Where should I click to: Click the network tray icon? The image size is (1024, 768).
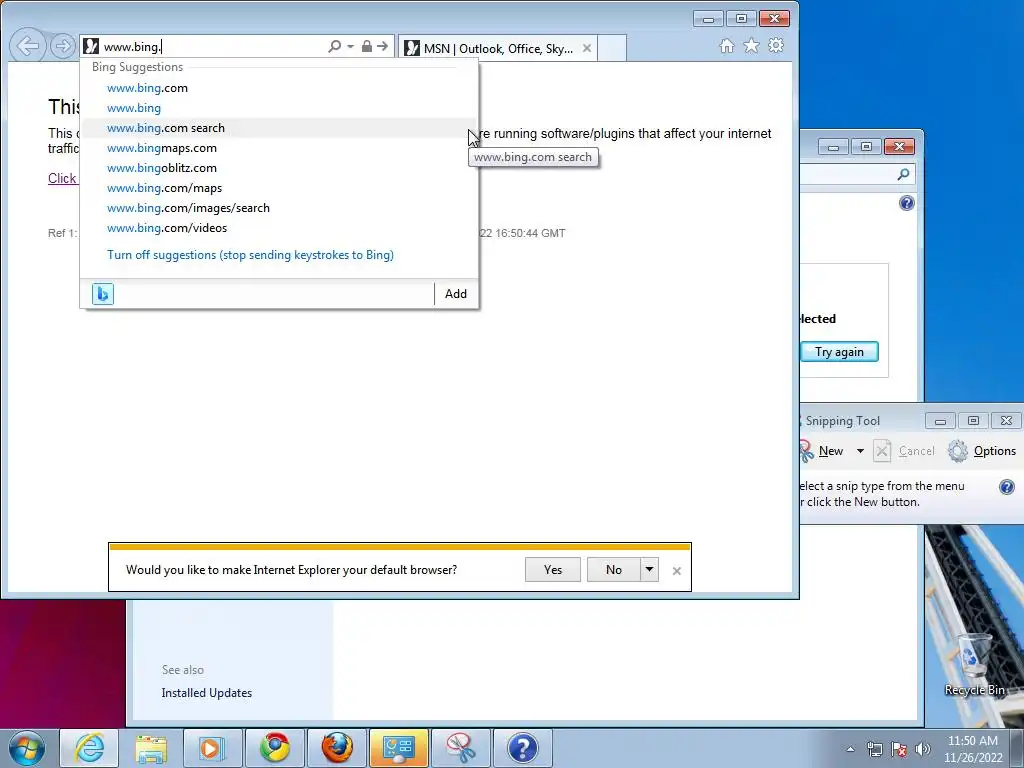pyautogui.click(x=874, y=749)
